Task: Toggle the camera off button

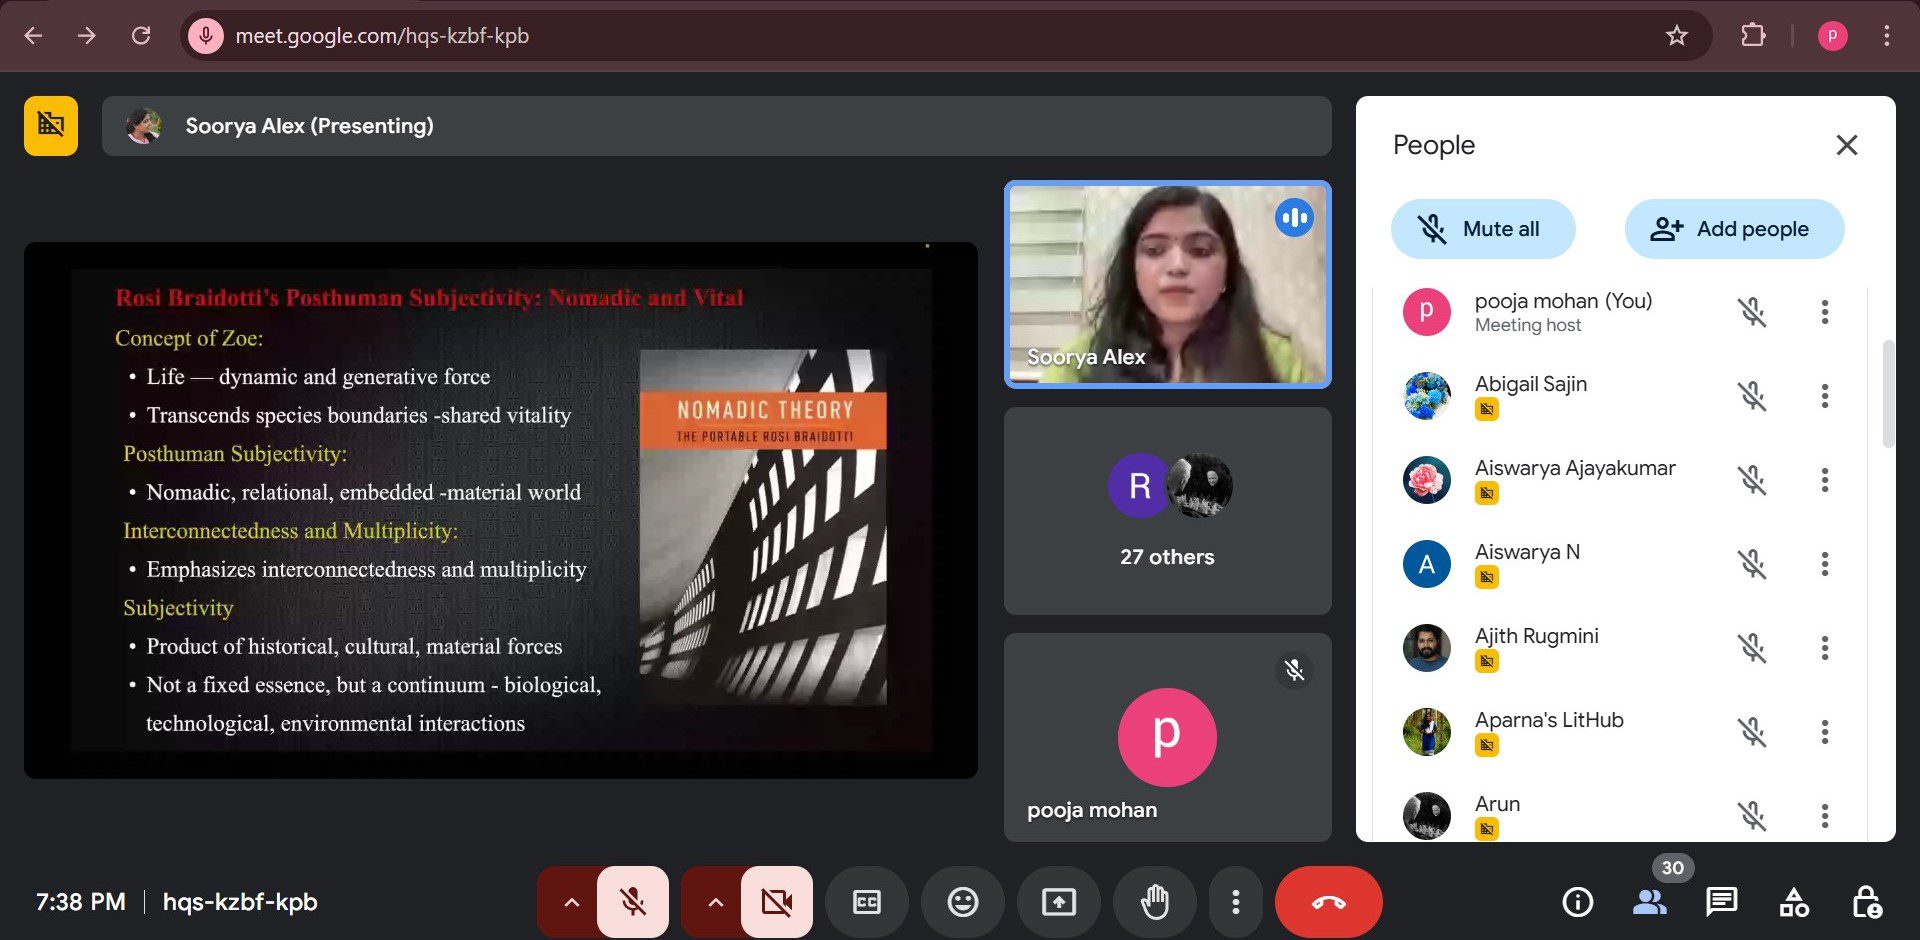Action: (776, 902)
